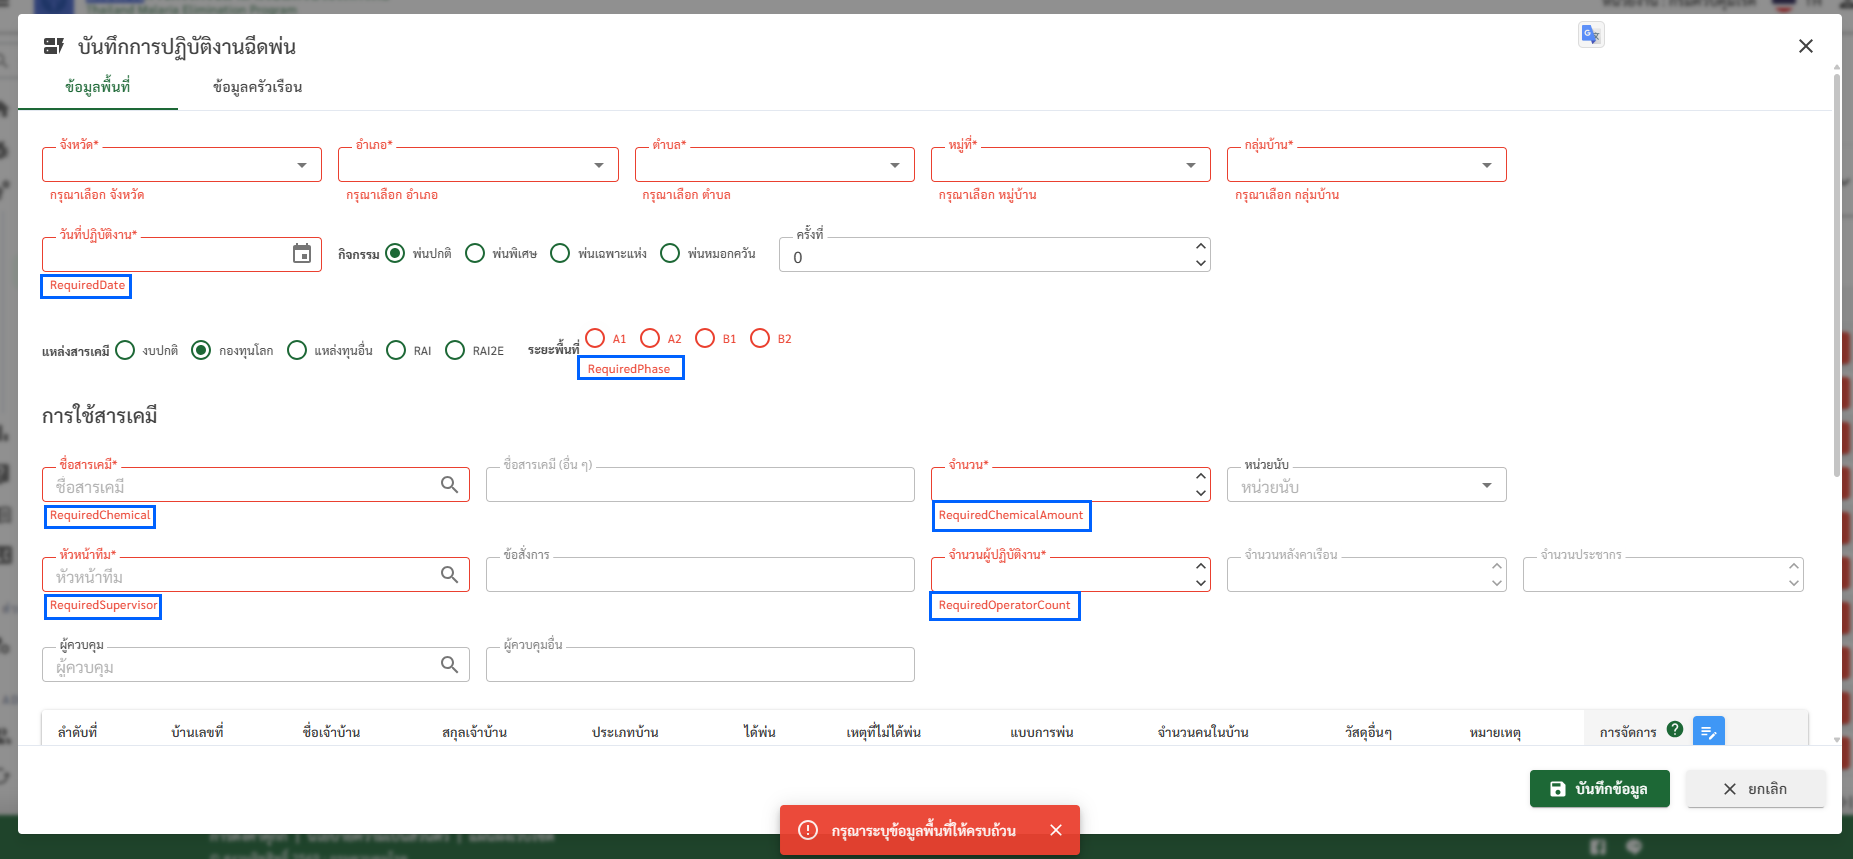Screen dimensions: 1853x859
Task: Click the search icon in หัวหน้าทีม field
Action: coord(449,575)
